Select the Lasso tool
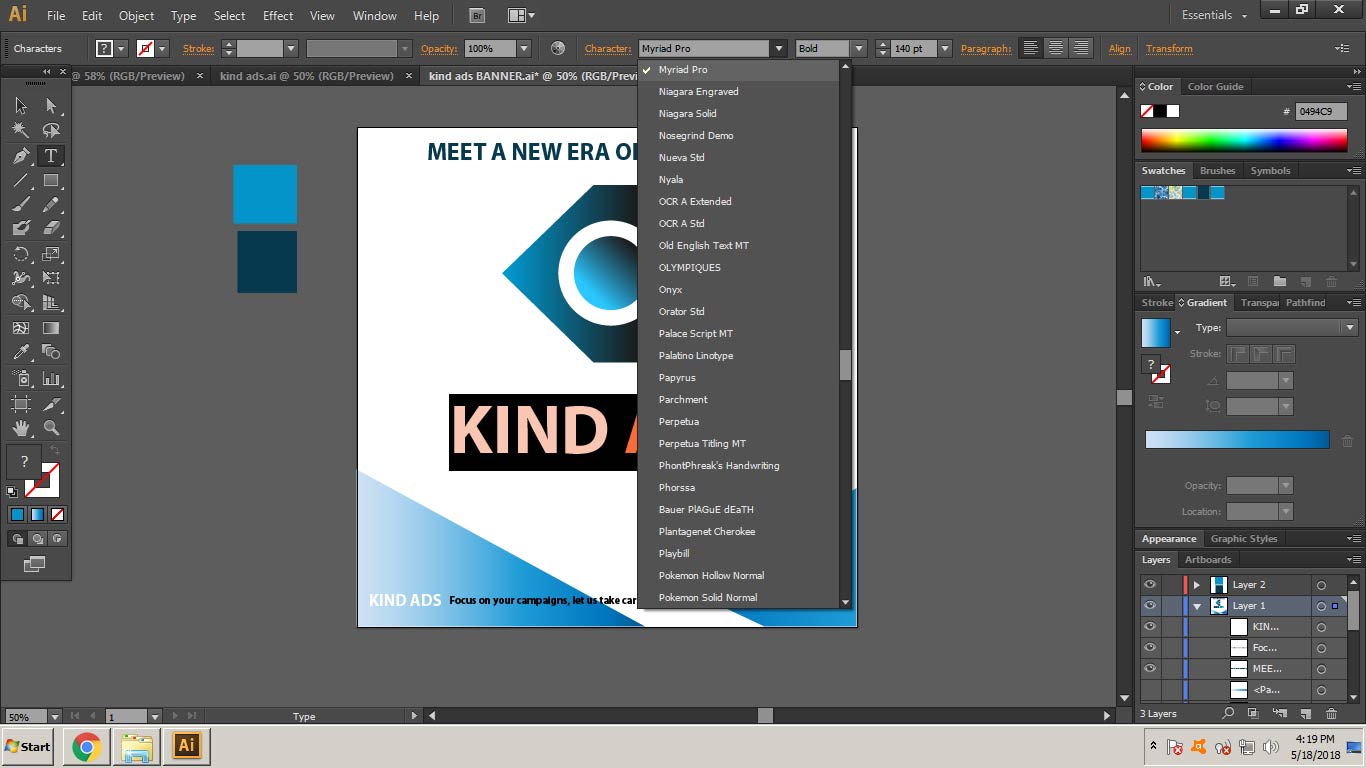The width and height of the screenshot is (1366, 768). tap(51, 130)
